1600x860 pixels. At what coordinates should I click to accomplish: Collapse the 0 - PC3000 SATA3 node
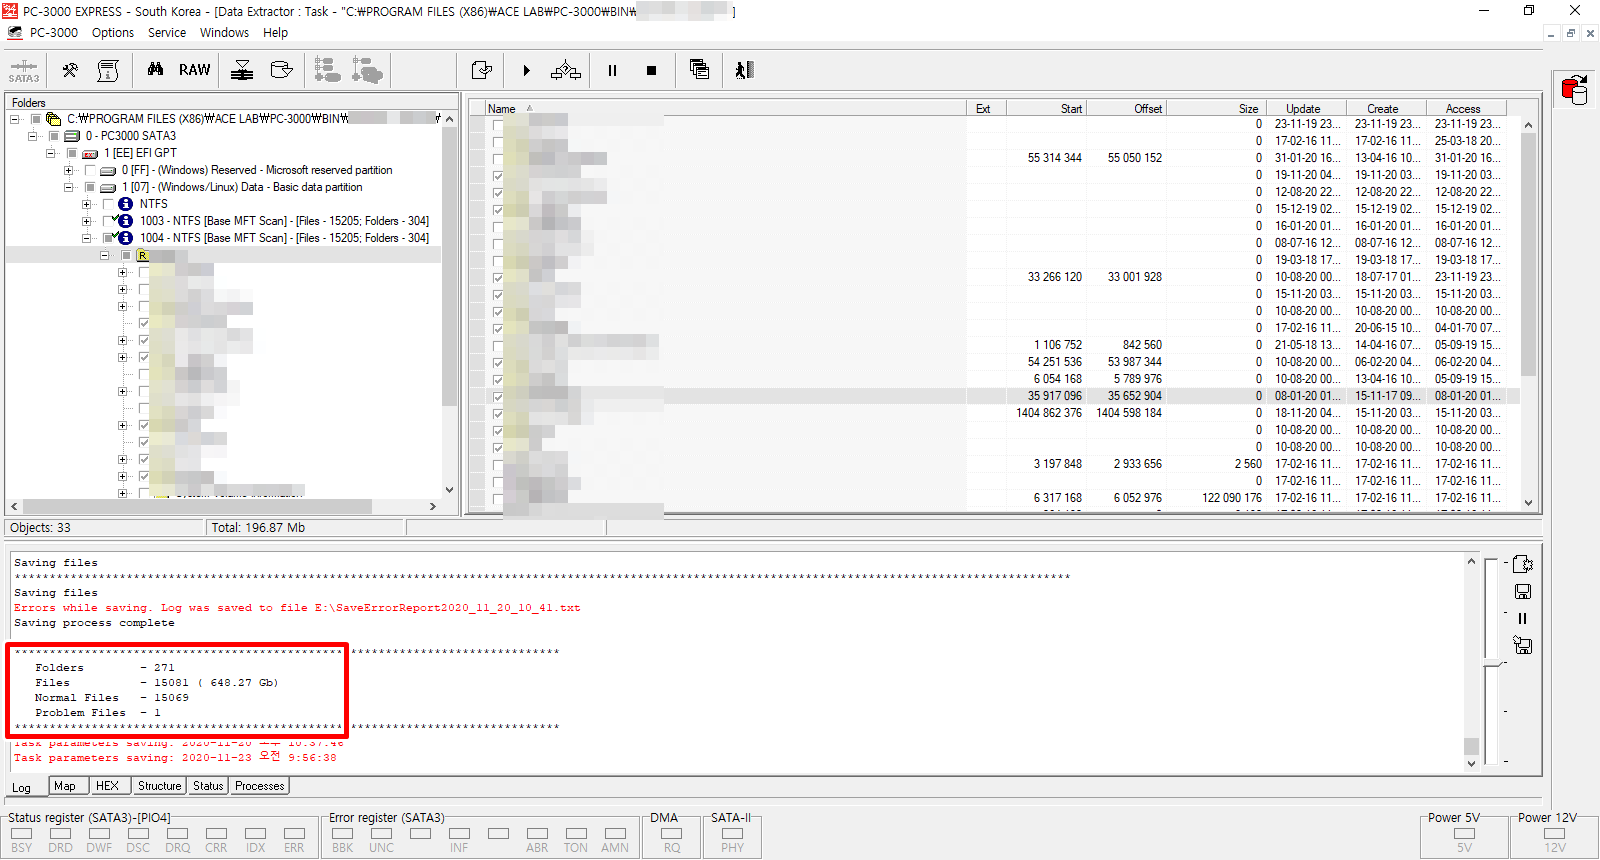33,136
